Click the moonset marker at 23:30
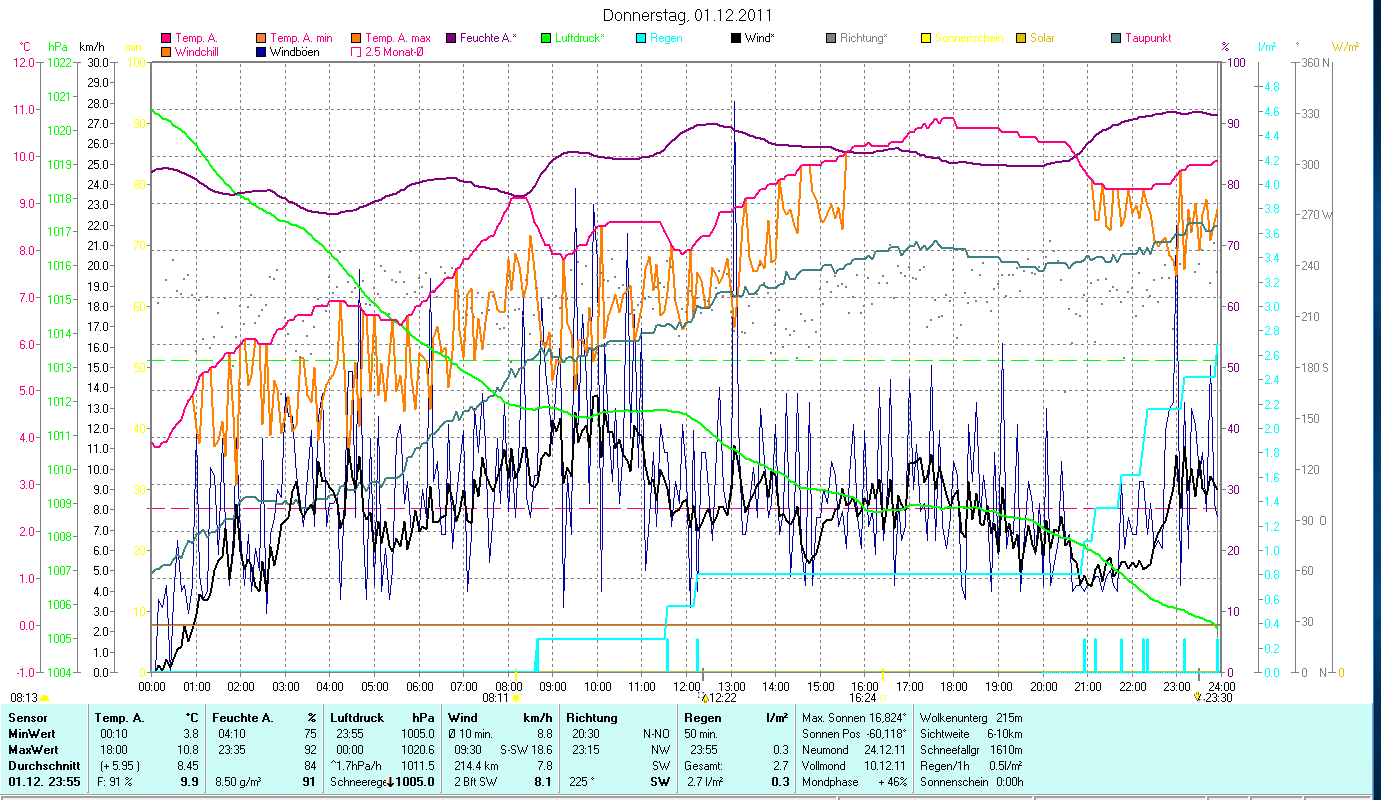The height and width of the screenshot is (800, 1381). (x=1199, y=697)
